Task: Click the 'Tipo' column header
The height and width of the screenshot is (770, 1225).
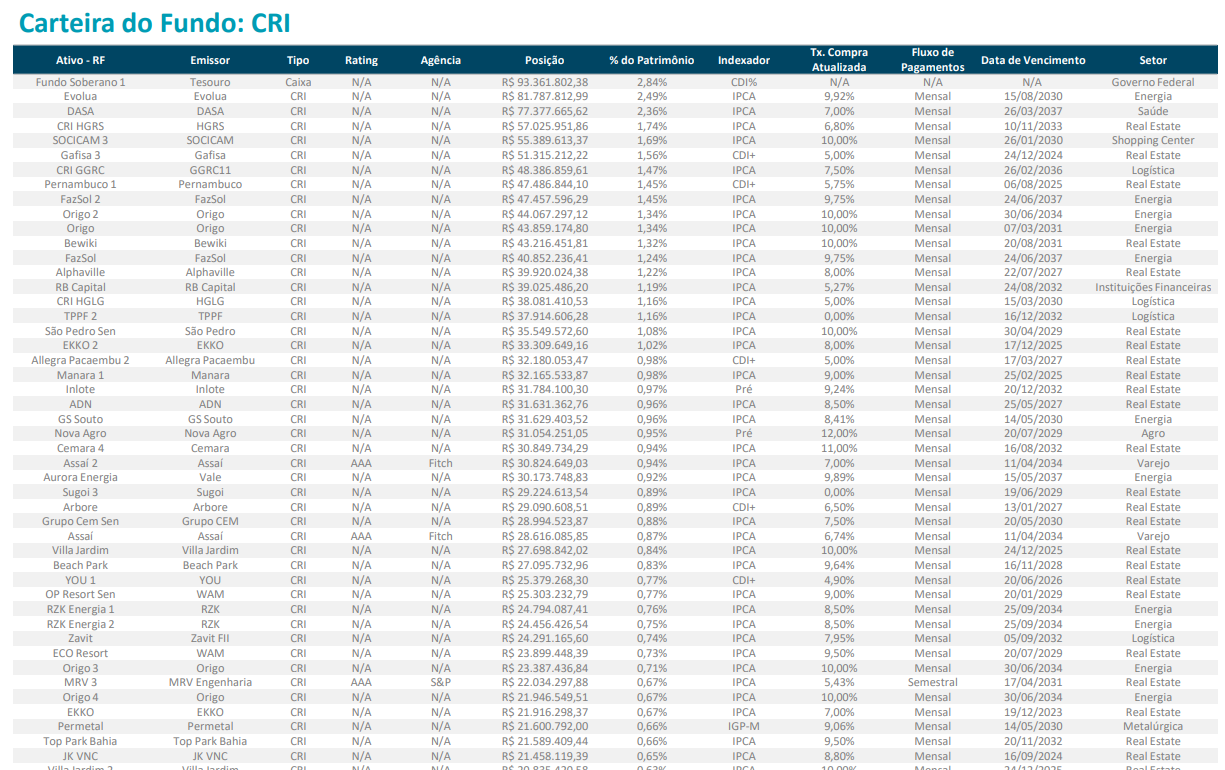Action: (x=298, y=60)
